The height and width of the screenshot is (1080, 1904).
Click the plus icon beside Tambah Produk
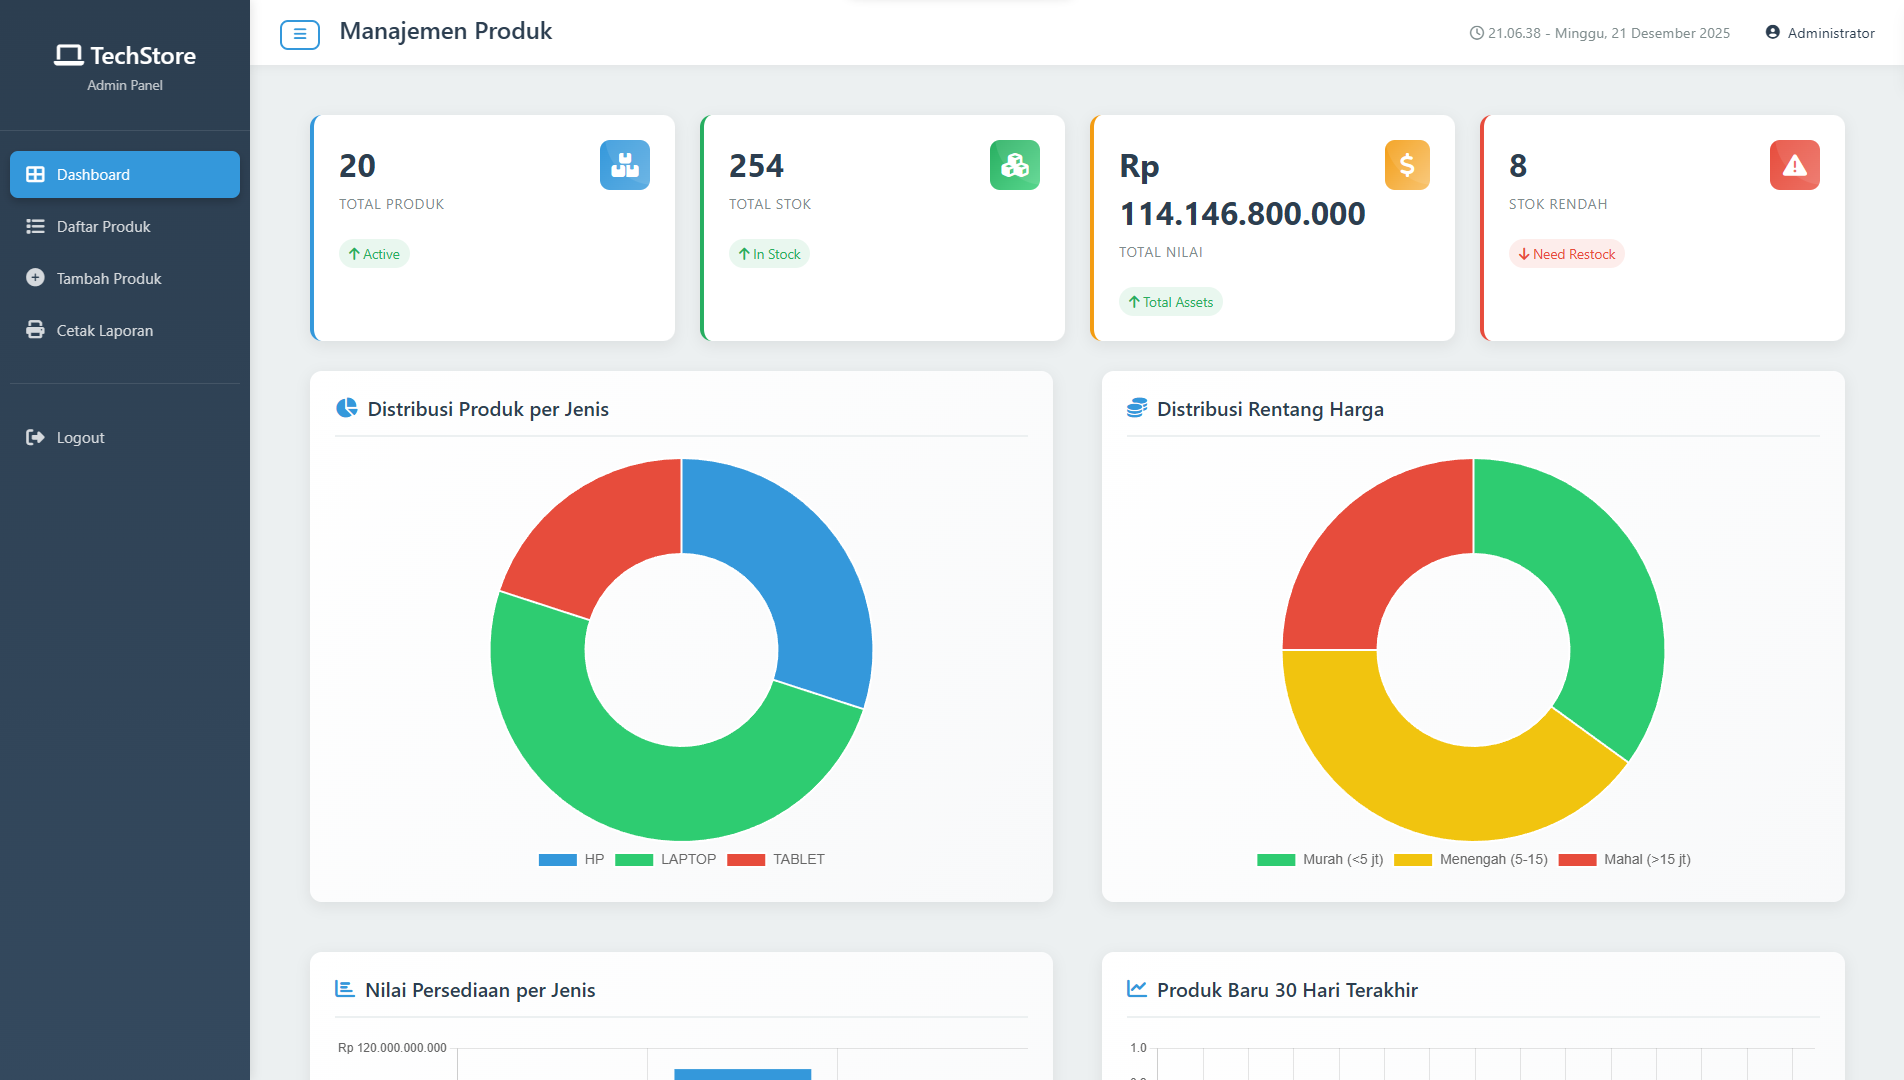click(x=35, y=278)
